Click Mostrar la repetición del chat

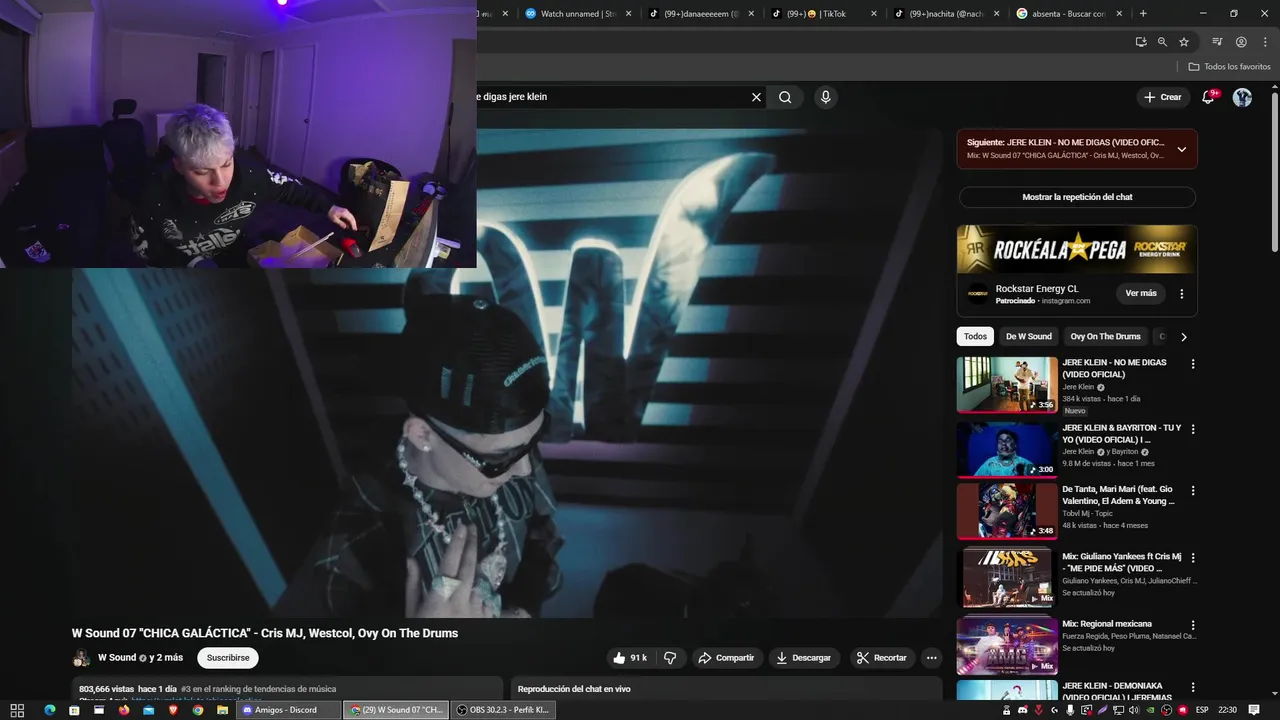[1077, 197]
